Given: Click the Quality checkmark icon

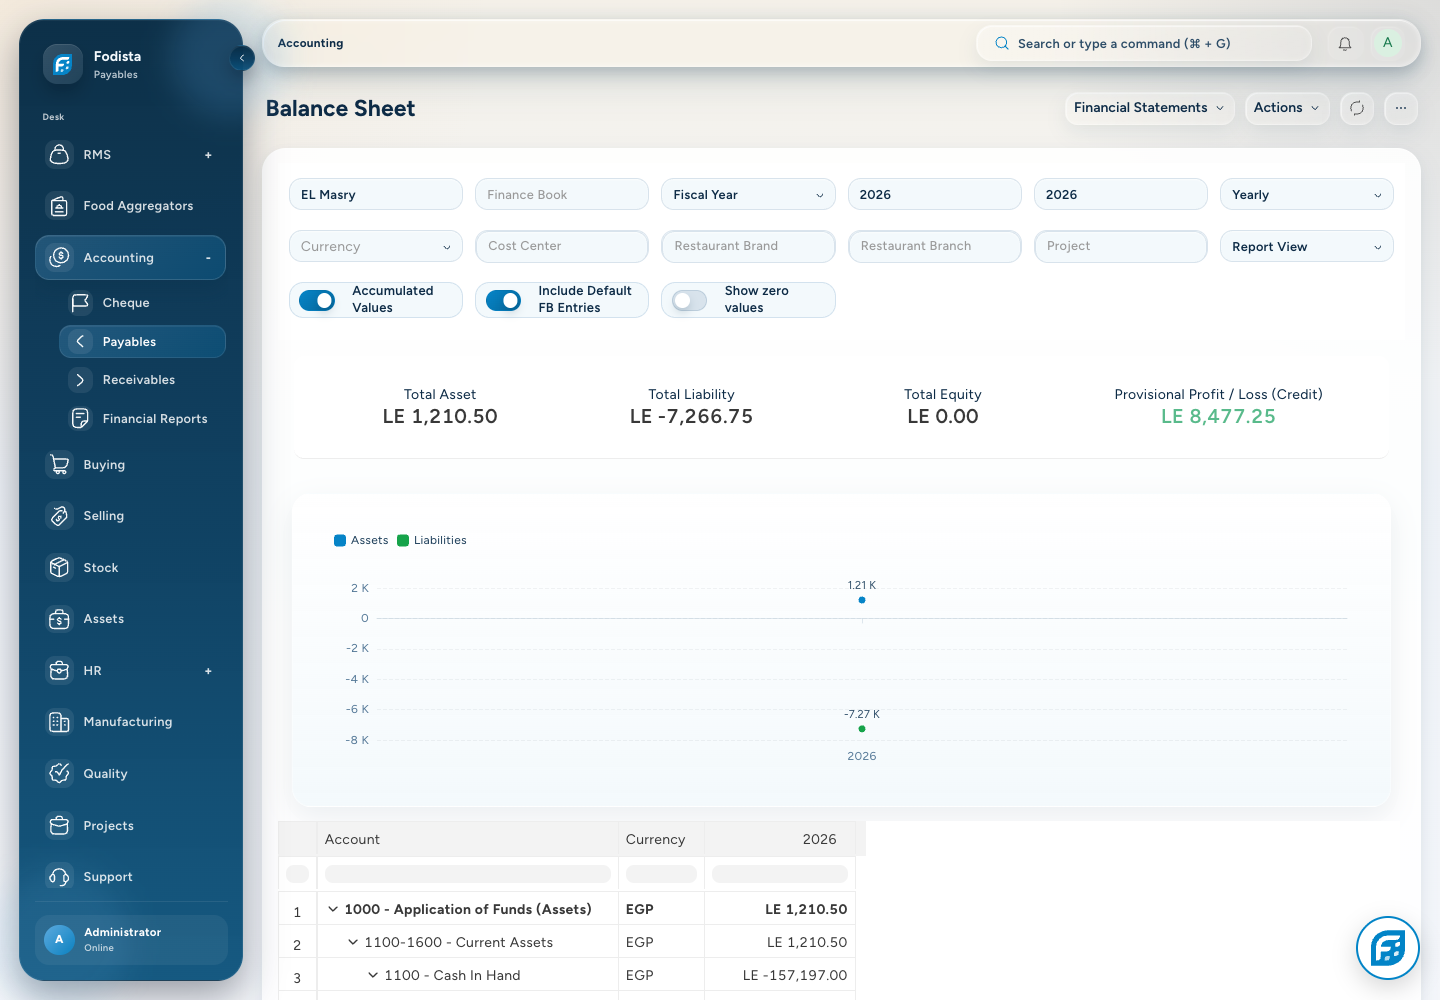Looking at the screenshot, I should (60, 774).
